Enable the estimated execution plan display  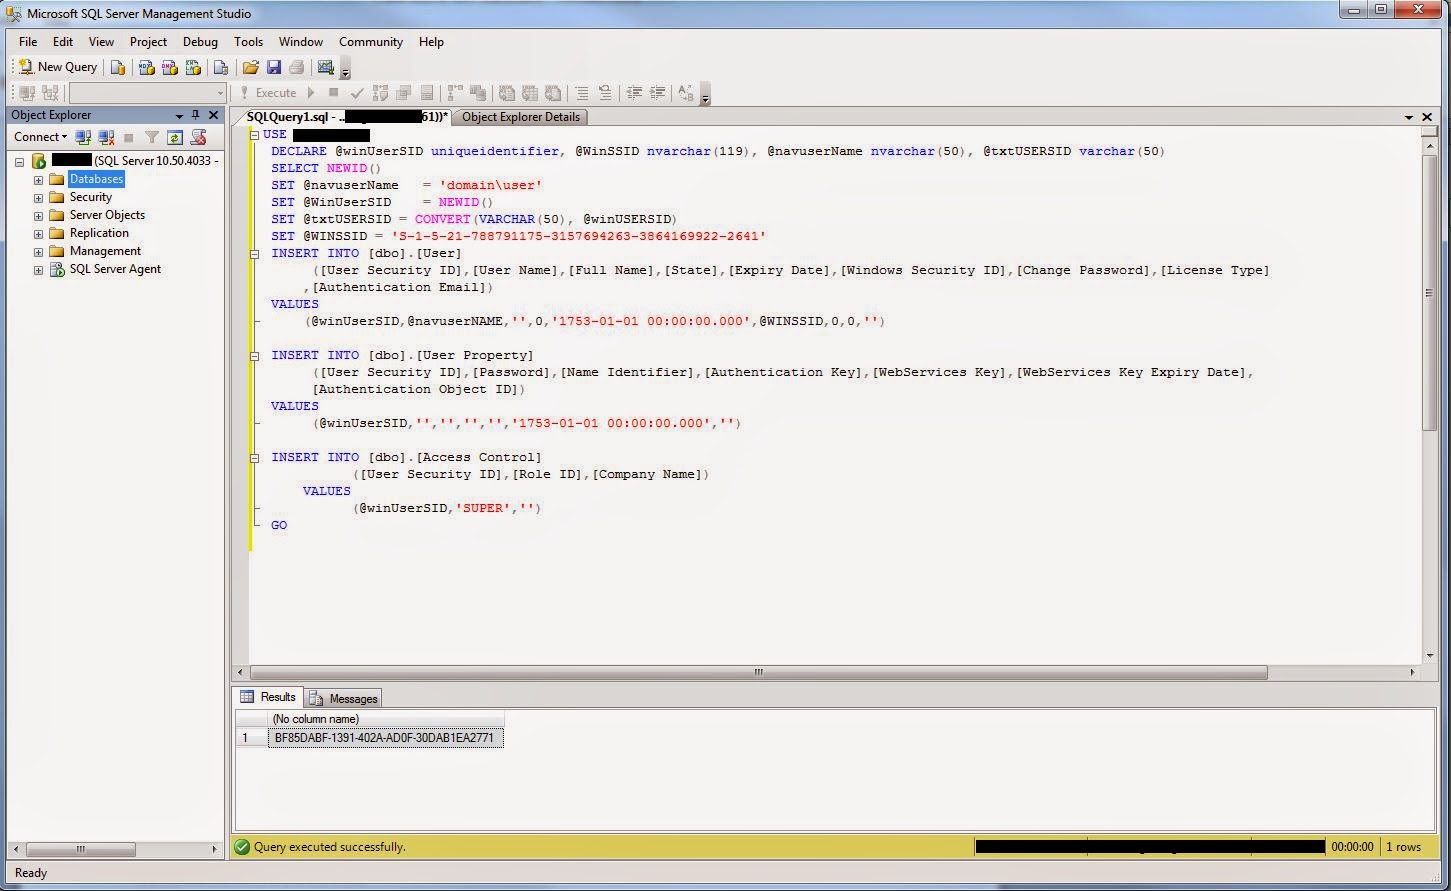tap(382, 92)
